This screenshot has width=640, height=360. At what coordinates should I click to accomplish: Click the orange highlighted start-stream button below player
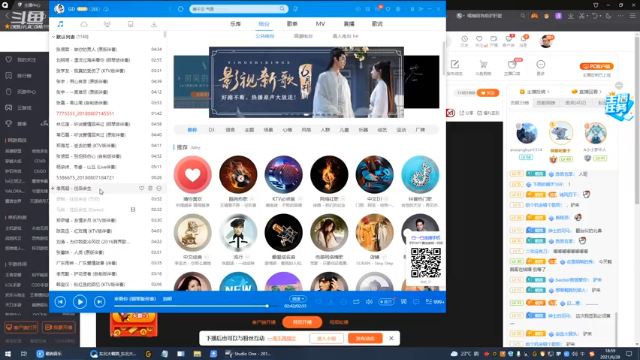(x=302, y=322)
